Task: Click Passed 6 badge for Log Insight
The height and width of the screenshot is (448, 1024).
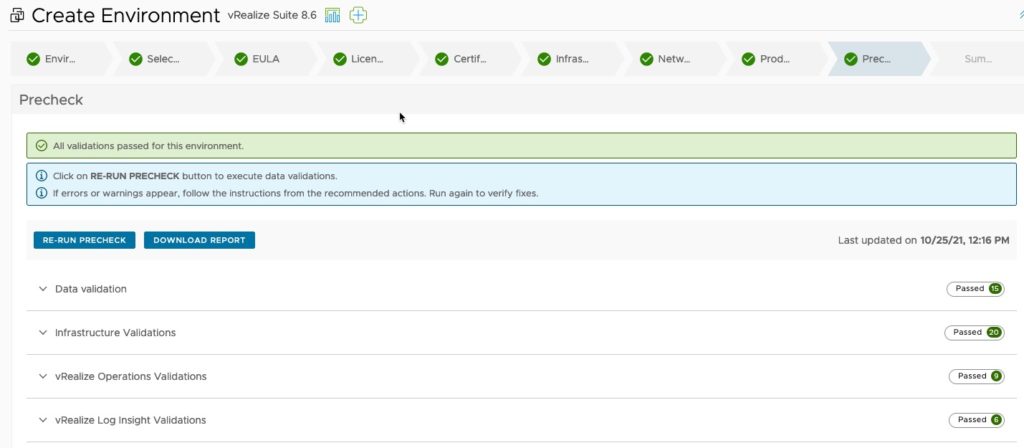Action: point(977,420)
